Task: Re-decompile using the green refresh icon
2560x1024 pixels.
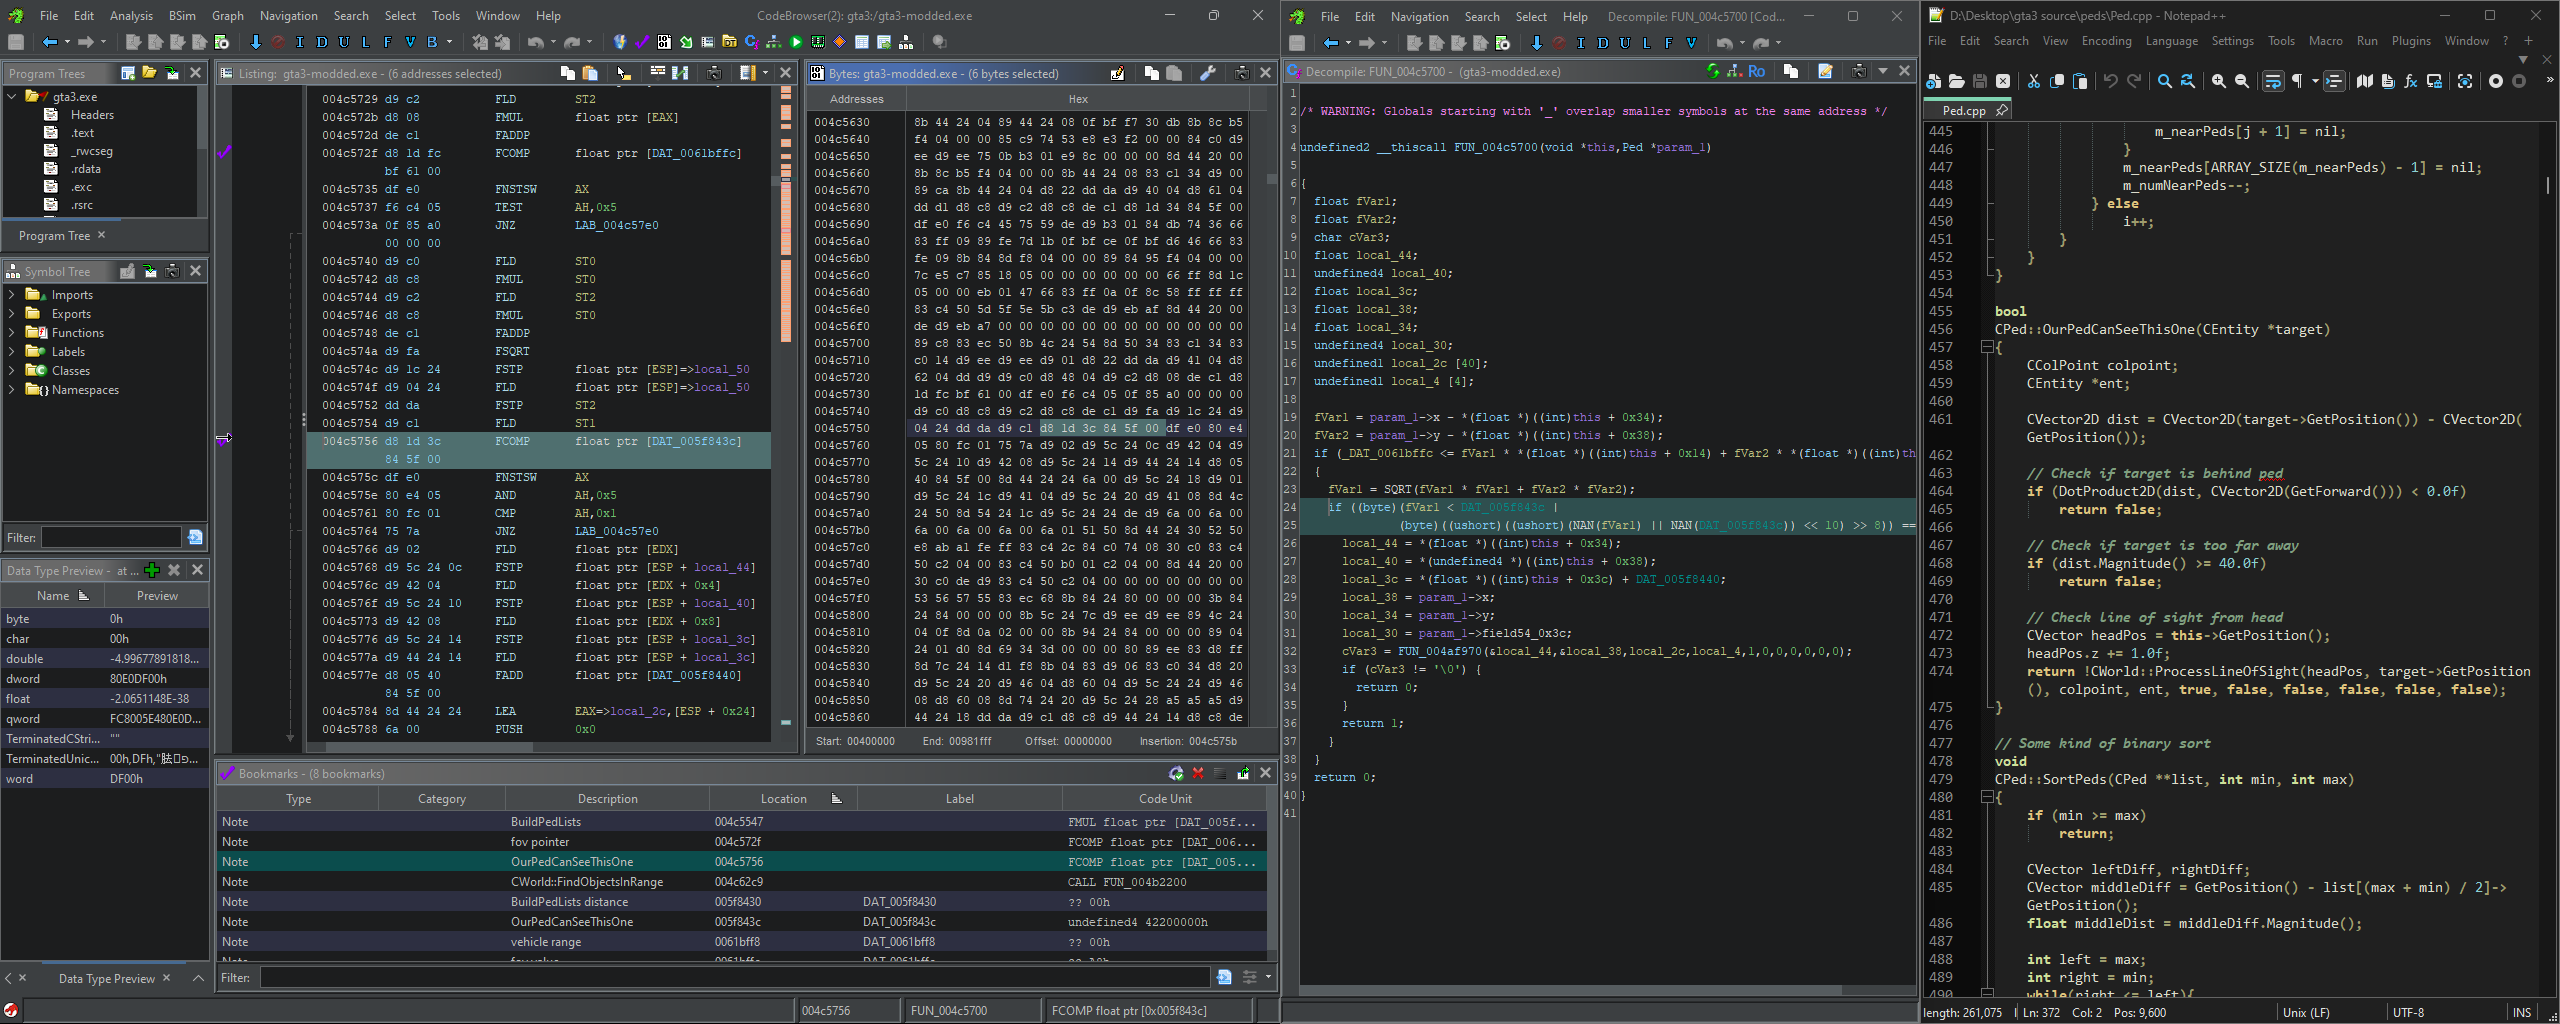Action: [x=1713, y=71]
